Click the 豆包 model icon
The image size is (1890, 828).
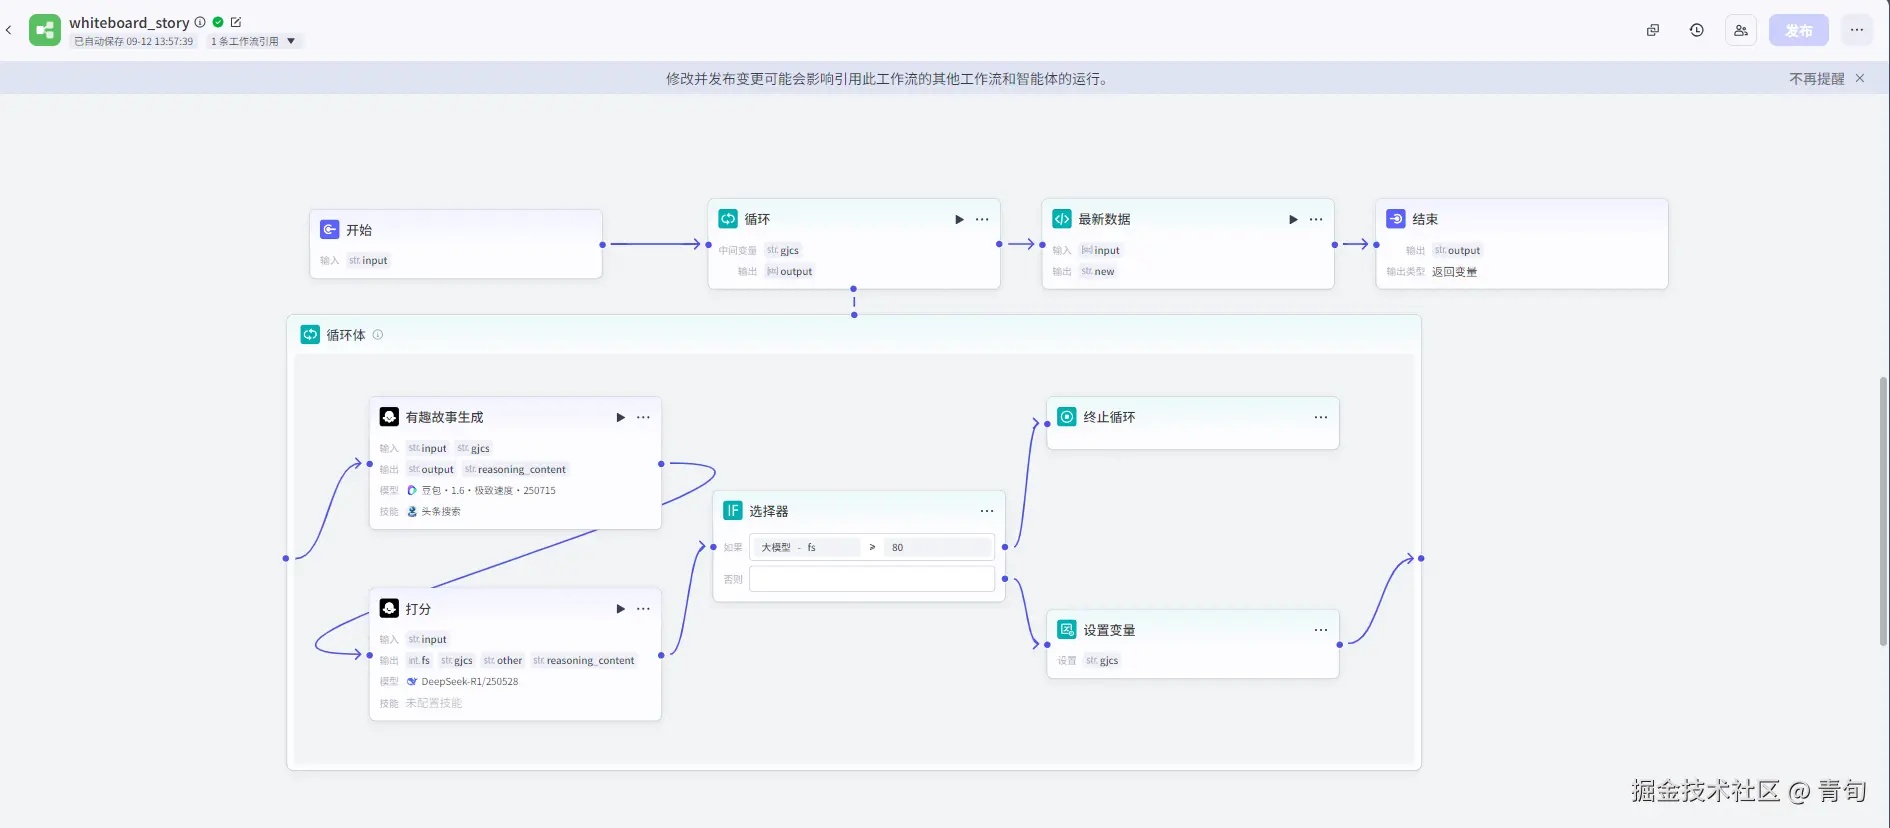412,490
